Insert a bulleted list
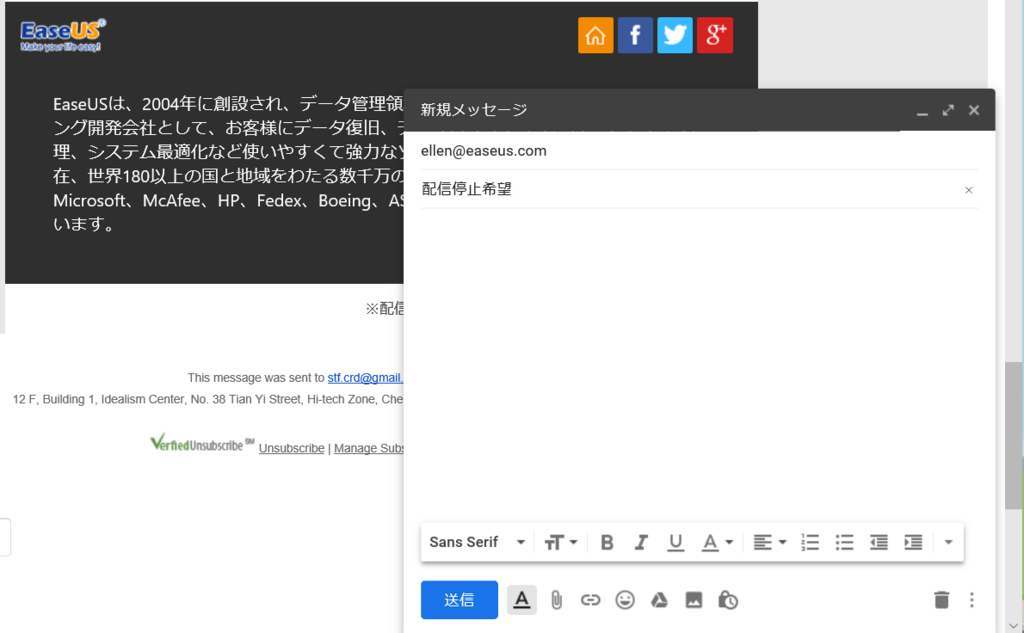This screenshot has width=1024, height=633. (844, 542)
